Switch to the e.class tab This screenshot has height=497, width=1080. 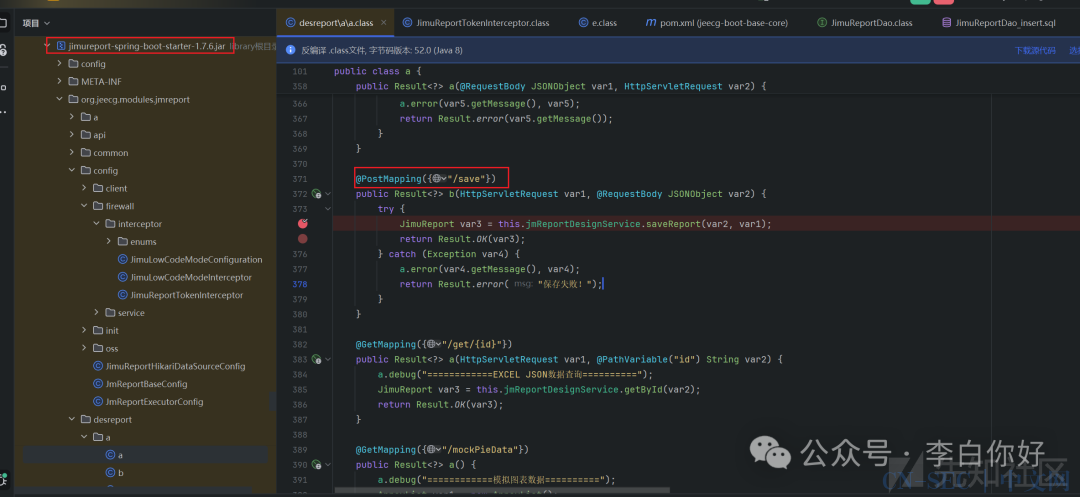pyautogui.click(x=598, y=23)
